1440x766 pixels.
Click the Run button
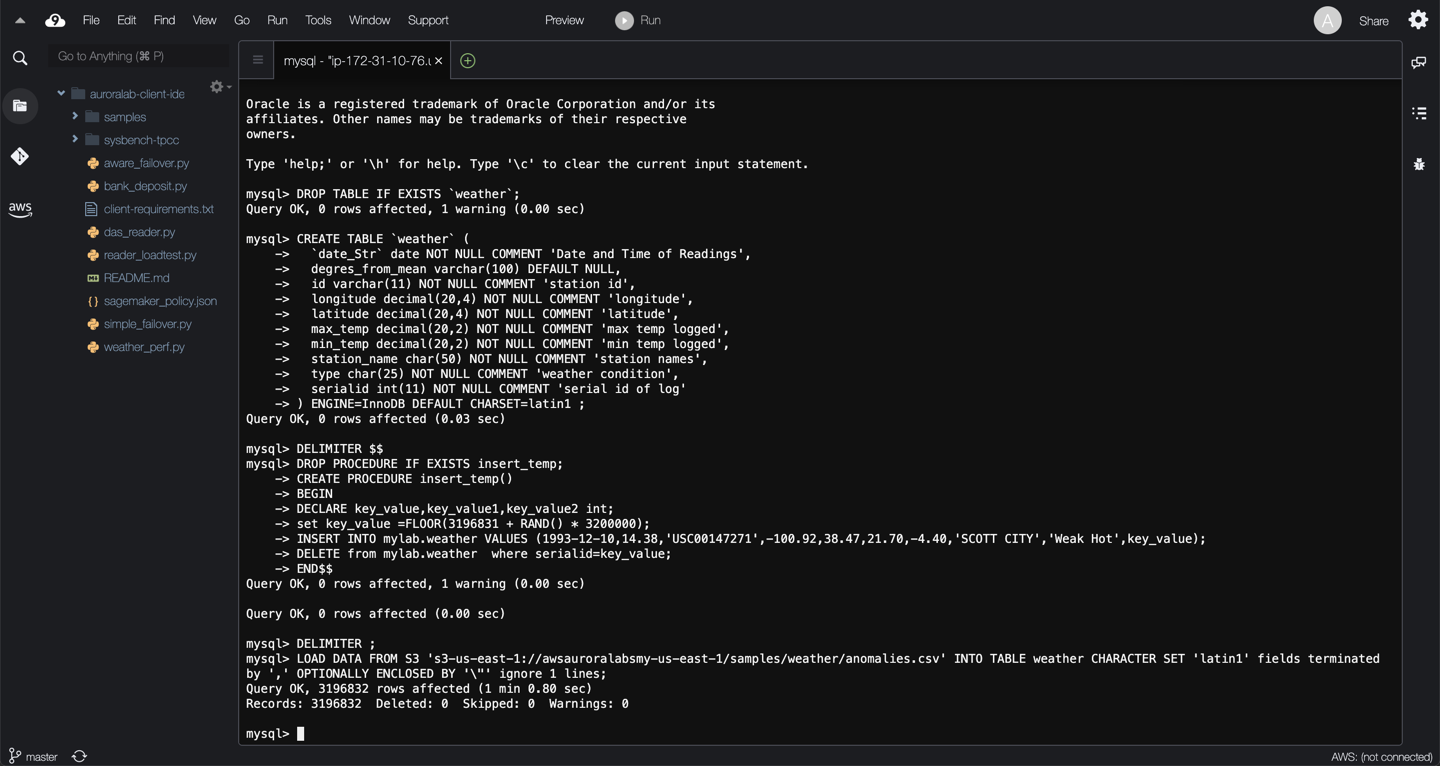[638, 20]
